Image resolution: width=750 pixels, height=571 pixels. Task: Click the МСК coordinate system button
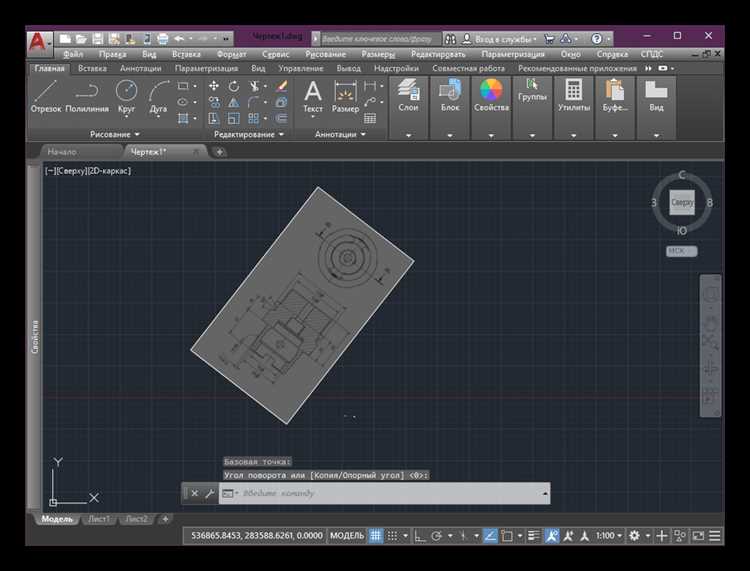click(x=681, y=251)
